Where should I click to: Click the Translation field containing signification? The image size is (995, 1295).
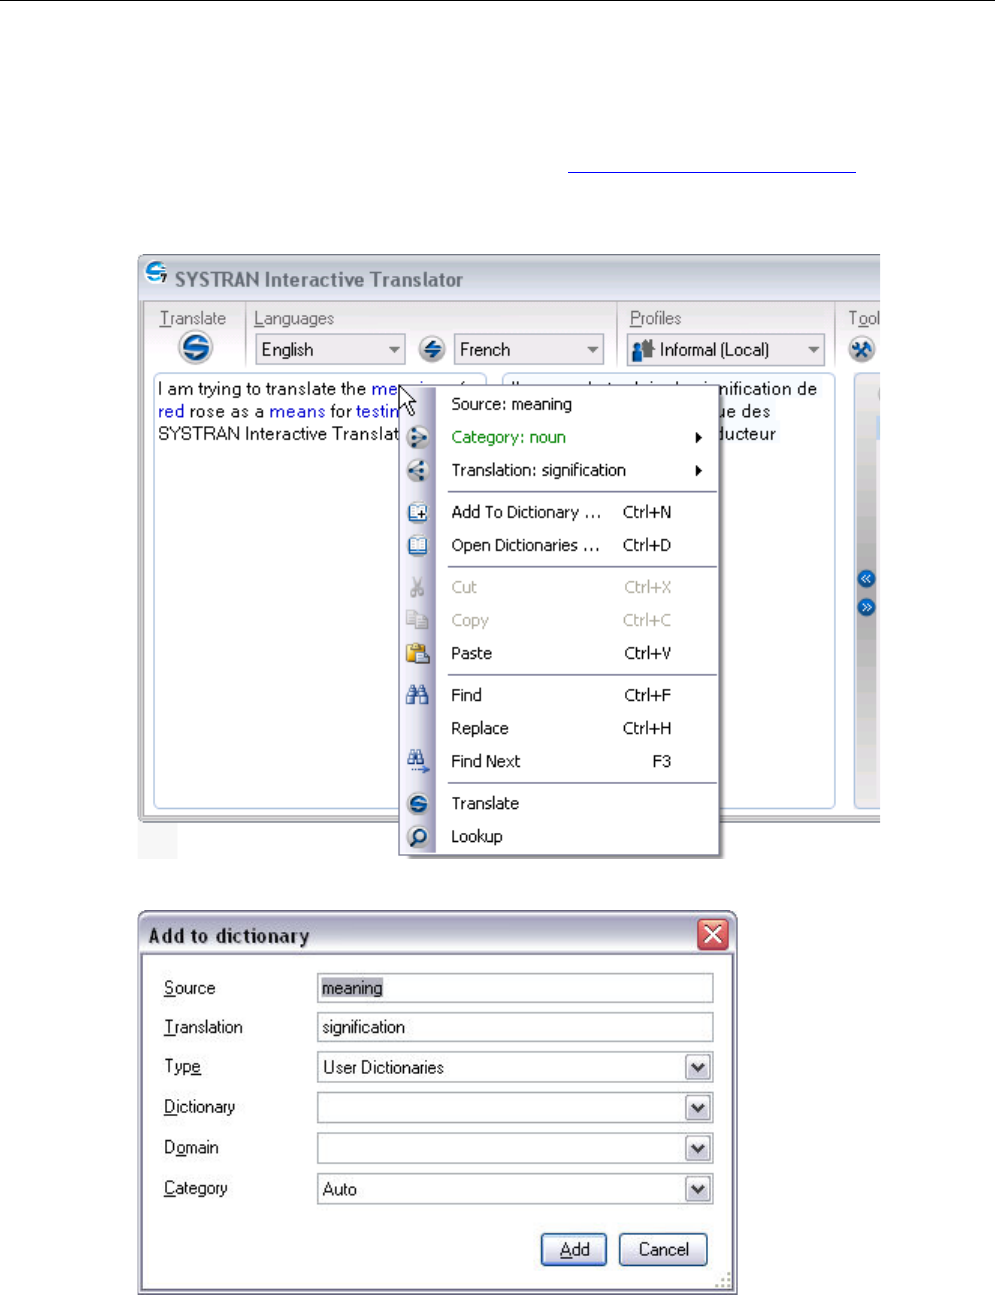tap(515, 1027)
